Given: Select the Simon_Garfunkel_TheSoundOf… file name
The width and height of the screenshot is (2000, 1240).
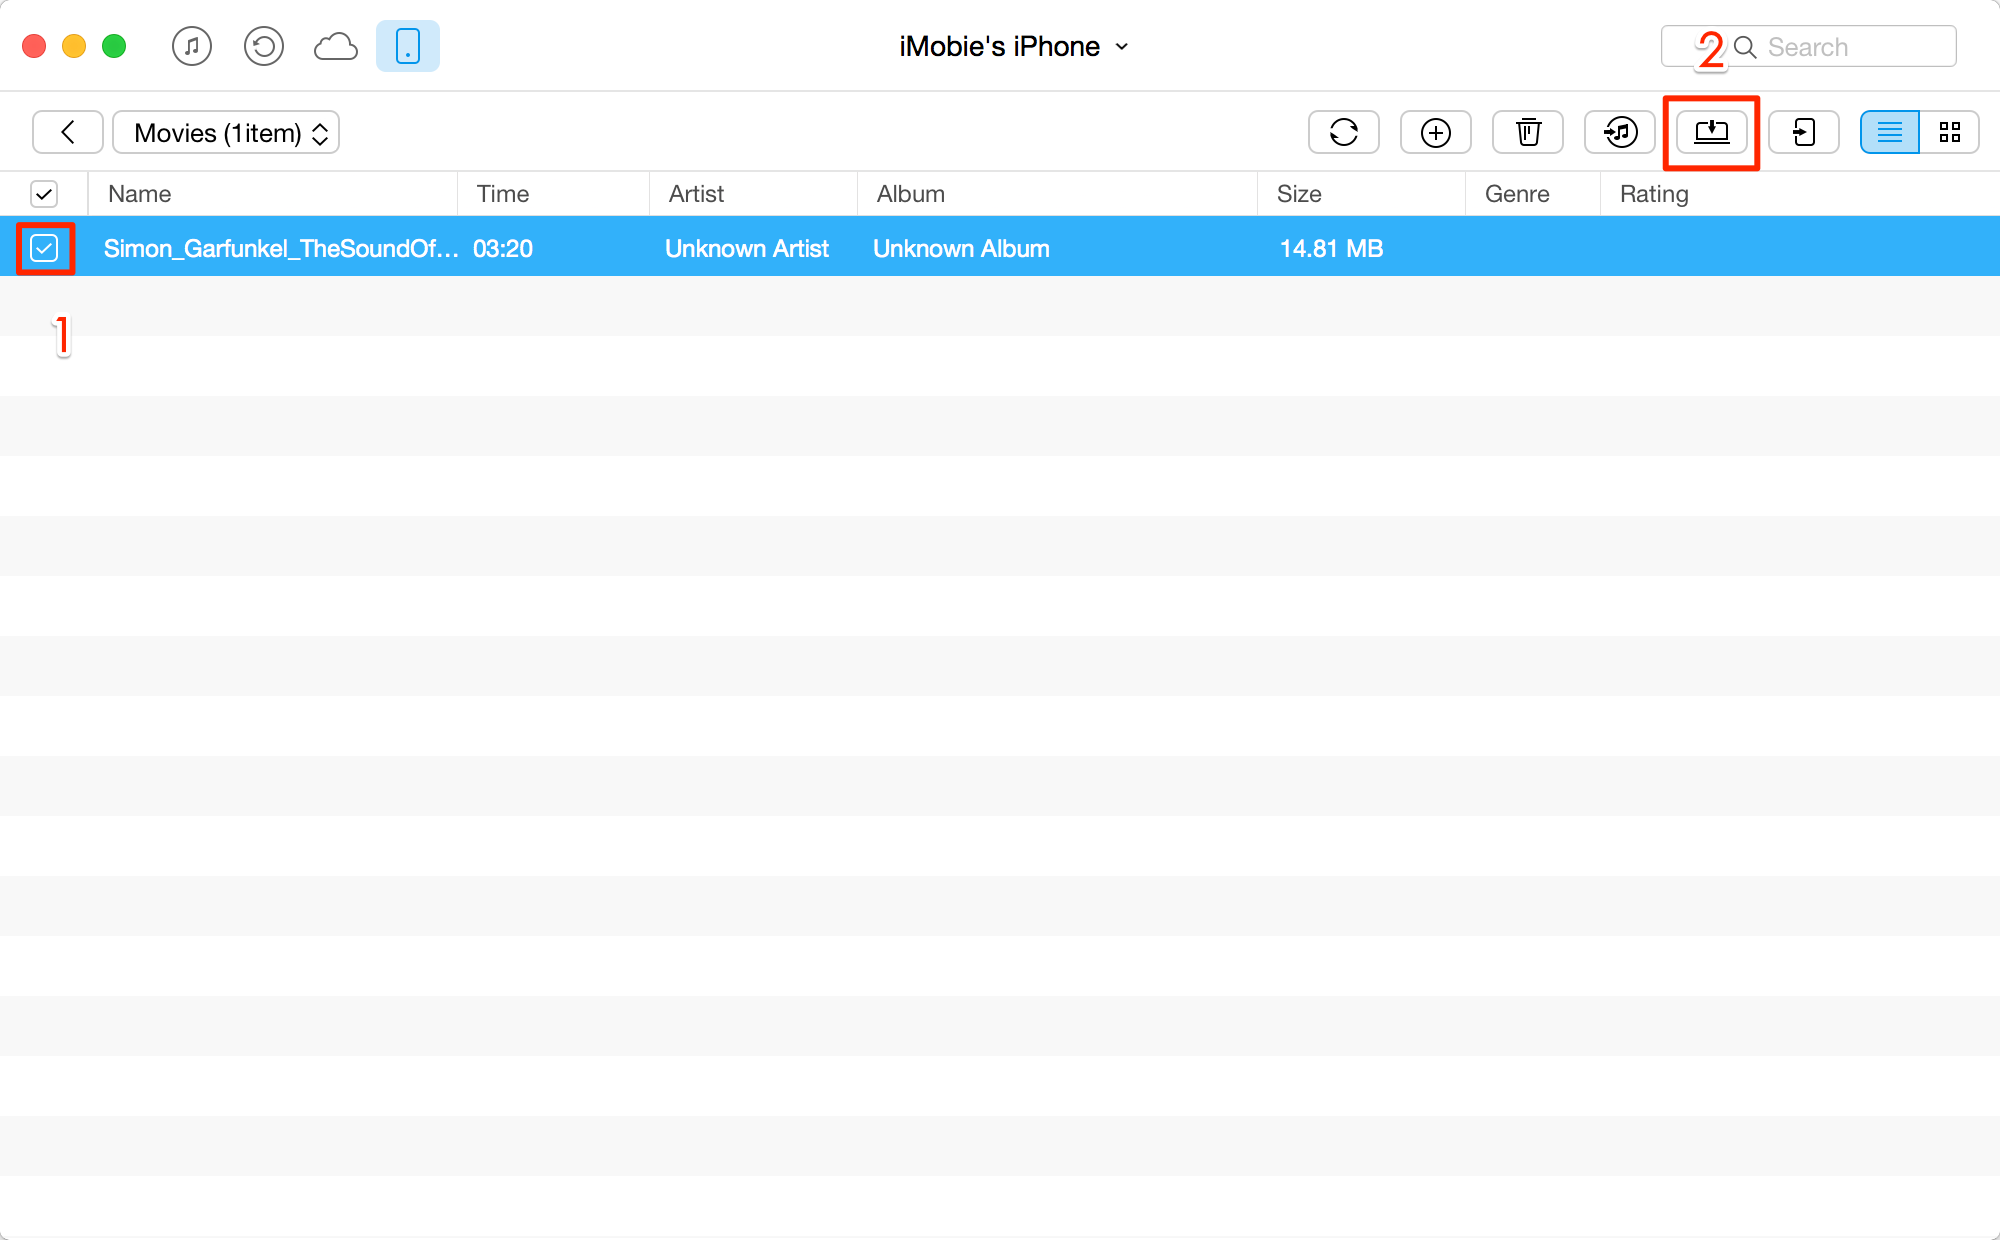Looking at the screenshot, I should pyautogui.click(x=281, y=248).
